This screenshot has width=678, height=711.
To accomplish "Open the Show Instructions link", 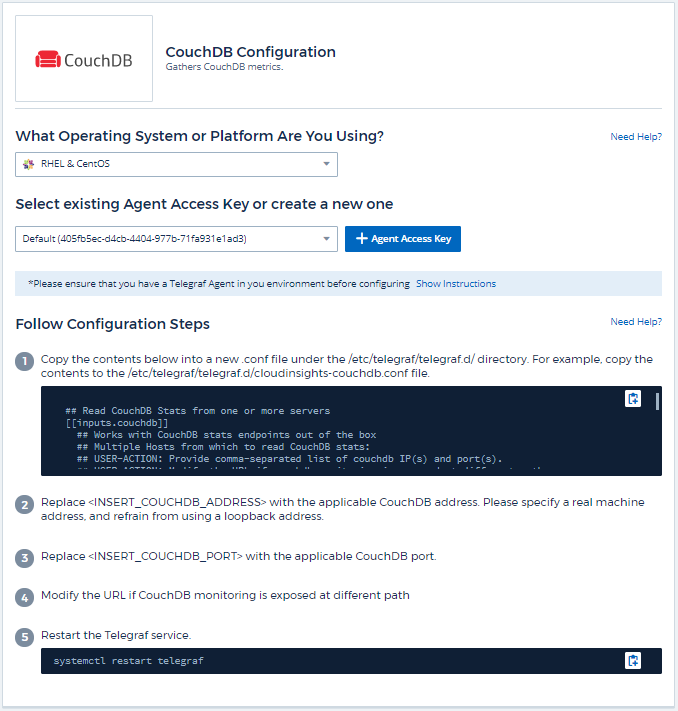I will click(x=456, y=284).
